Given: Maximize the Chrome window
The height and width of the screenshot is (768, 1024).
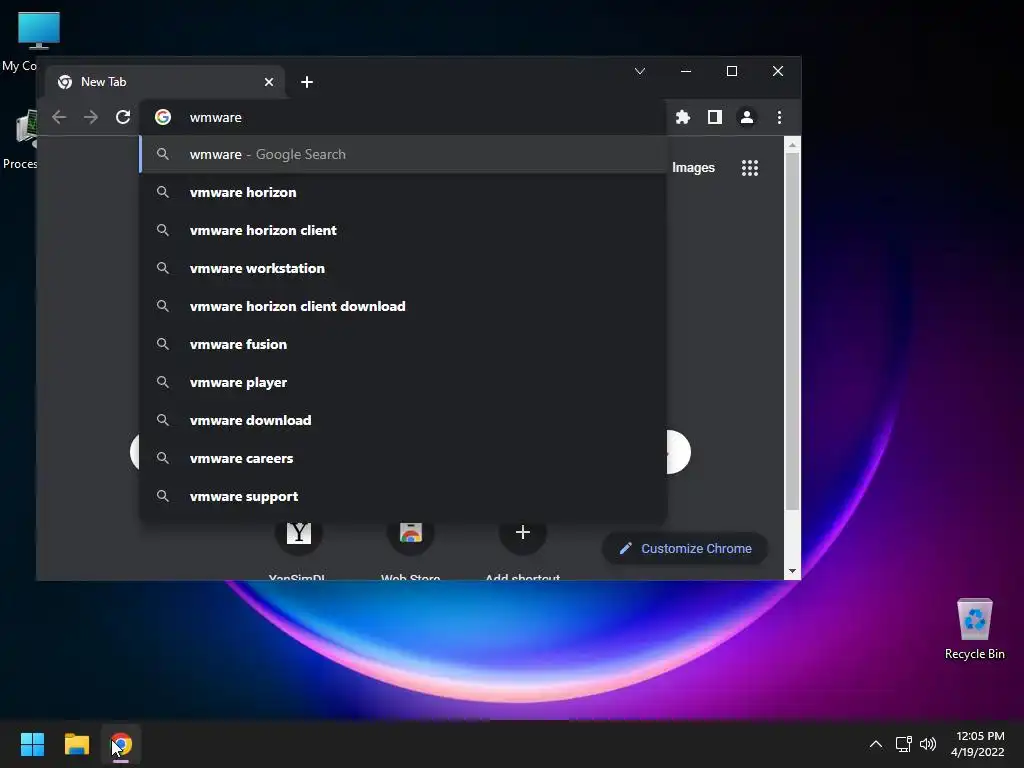Looking at the screenshot, I should [x=731, y=71].
